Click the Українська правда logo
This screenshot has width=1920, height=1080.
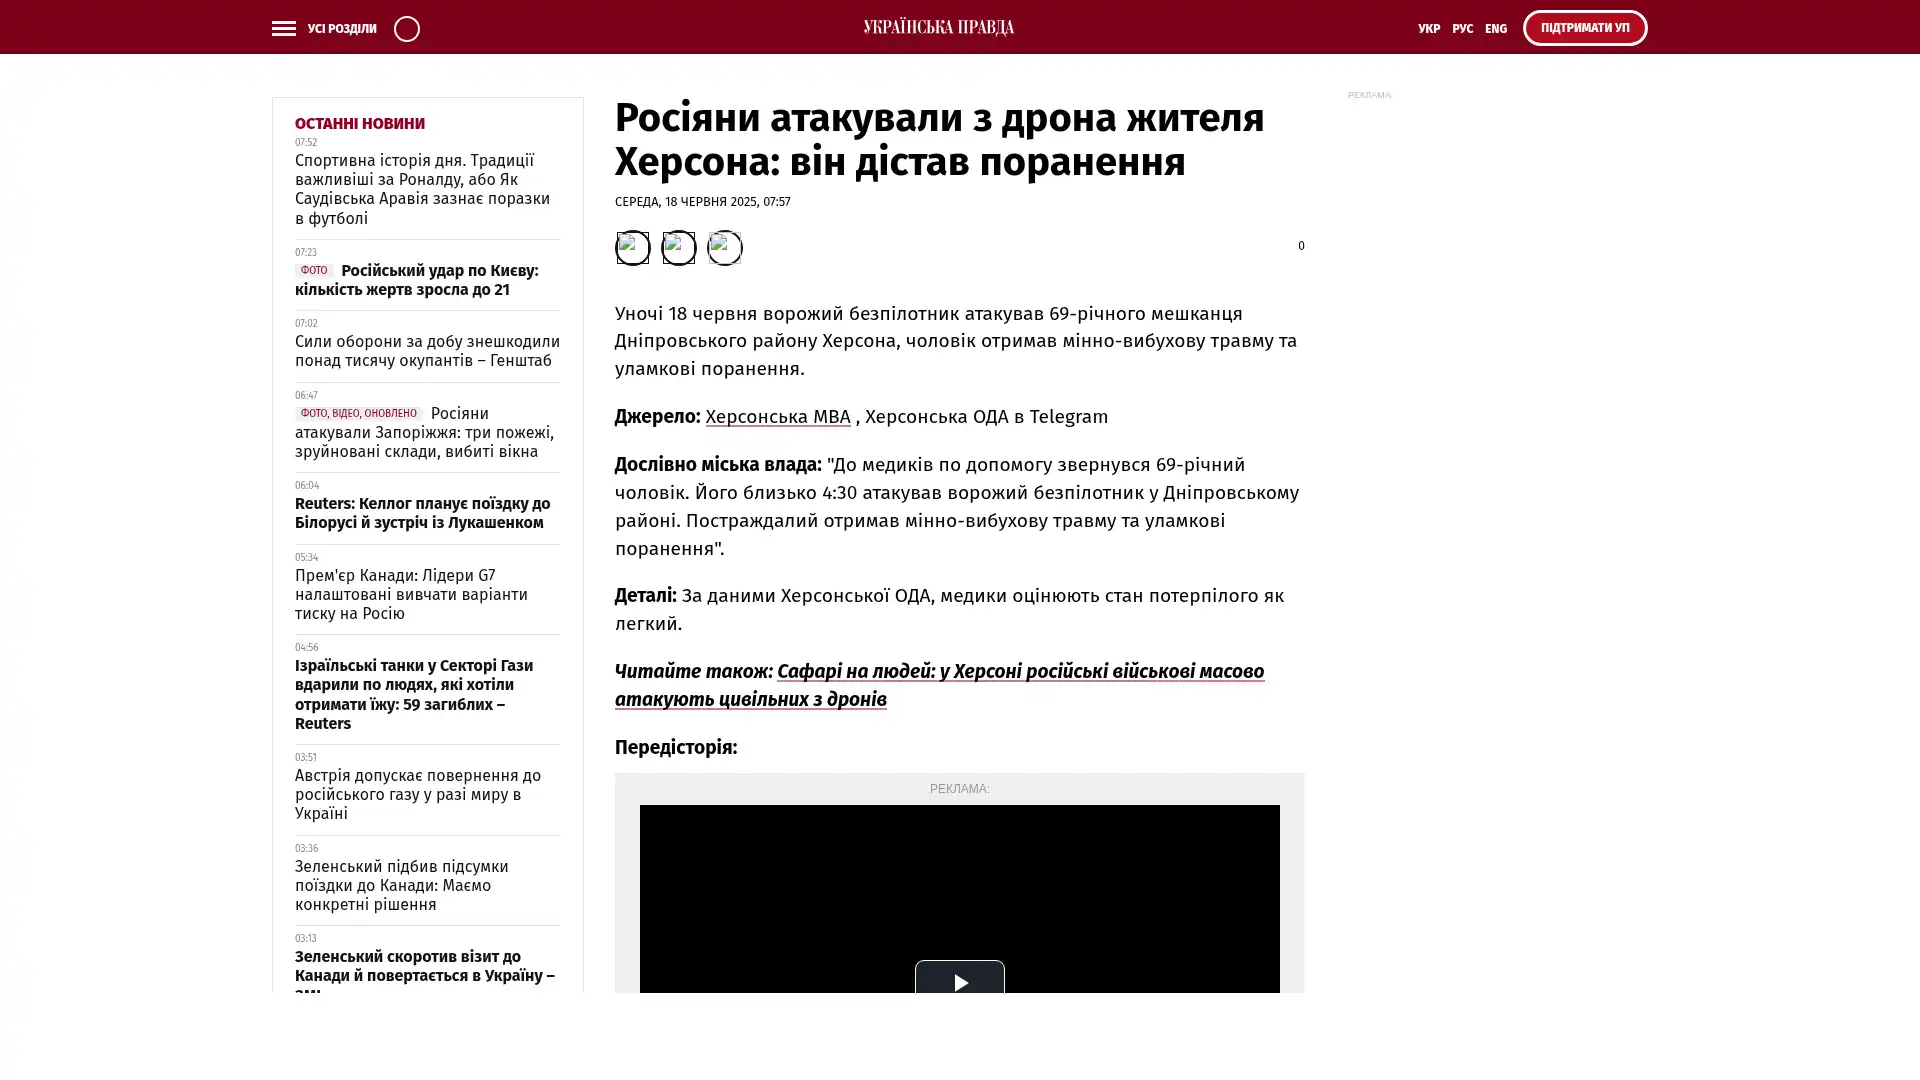(938, 27)
